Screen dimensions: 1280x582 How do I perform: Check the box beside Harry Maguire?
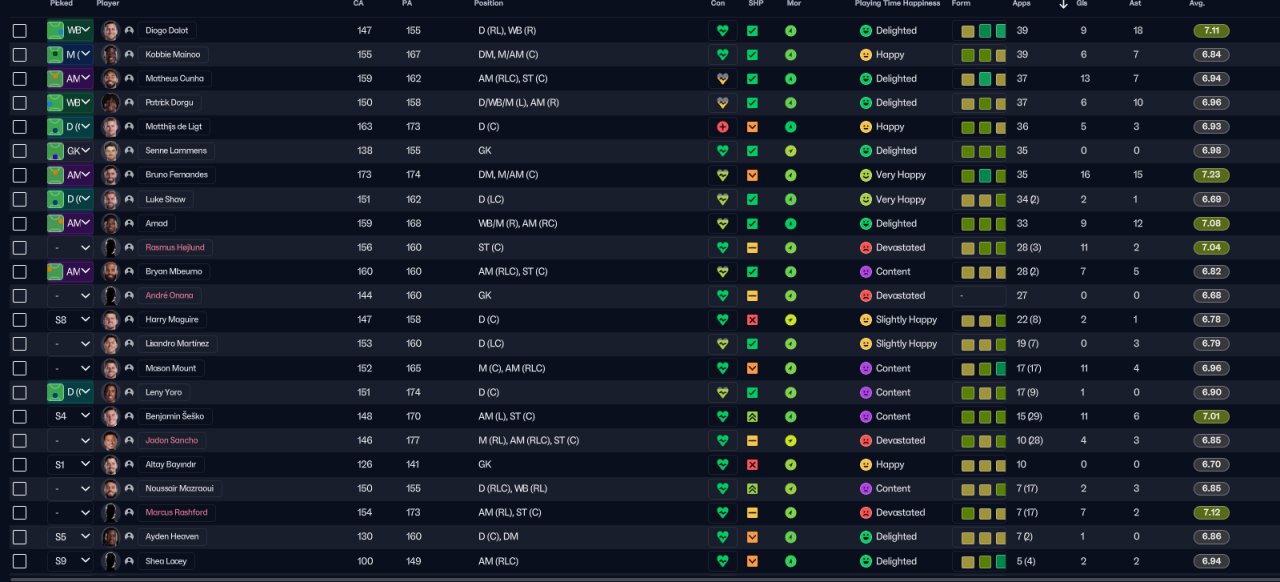(20, 320)
